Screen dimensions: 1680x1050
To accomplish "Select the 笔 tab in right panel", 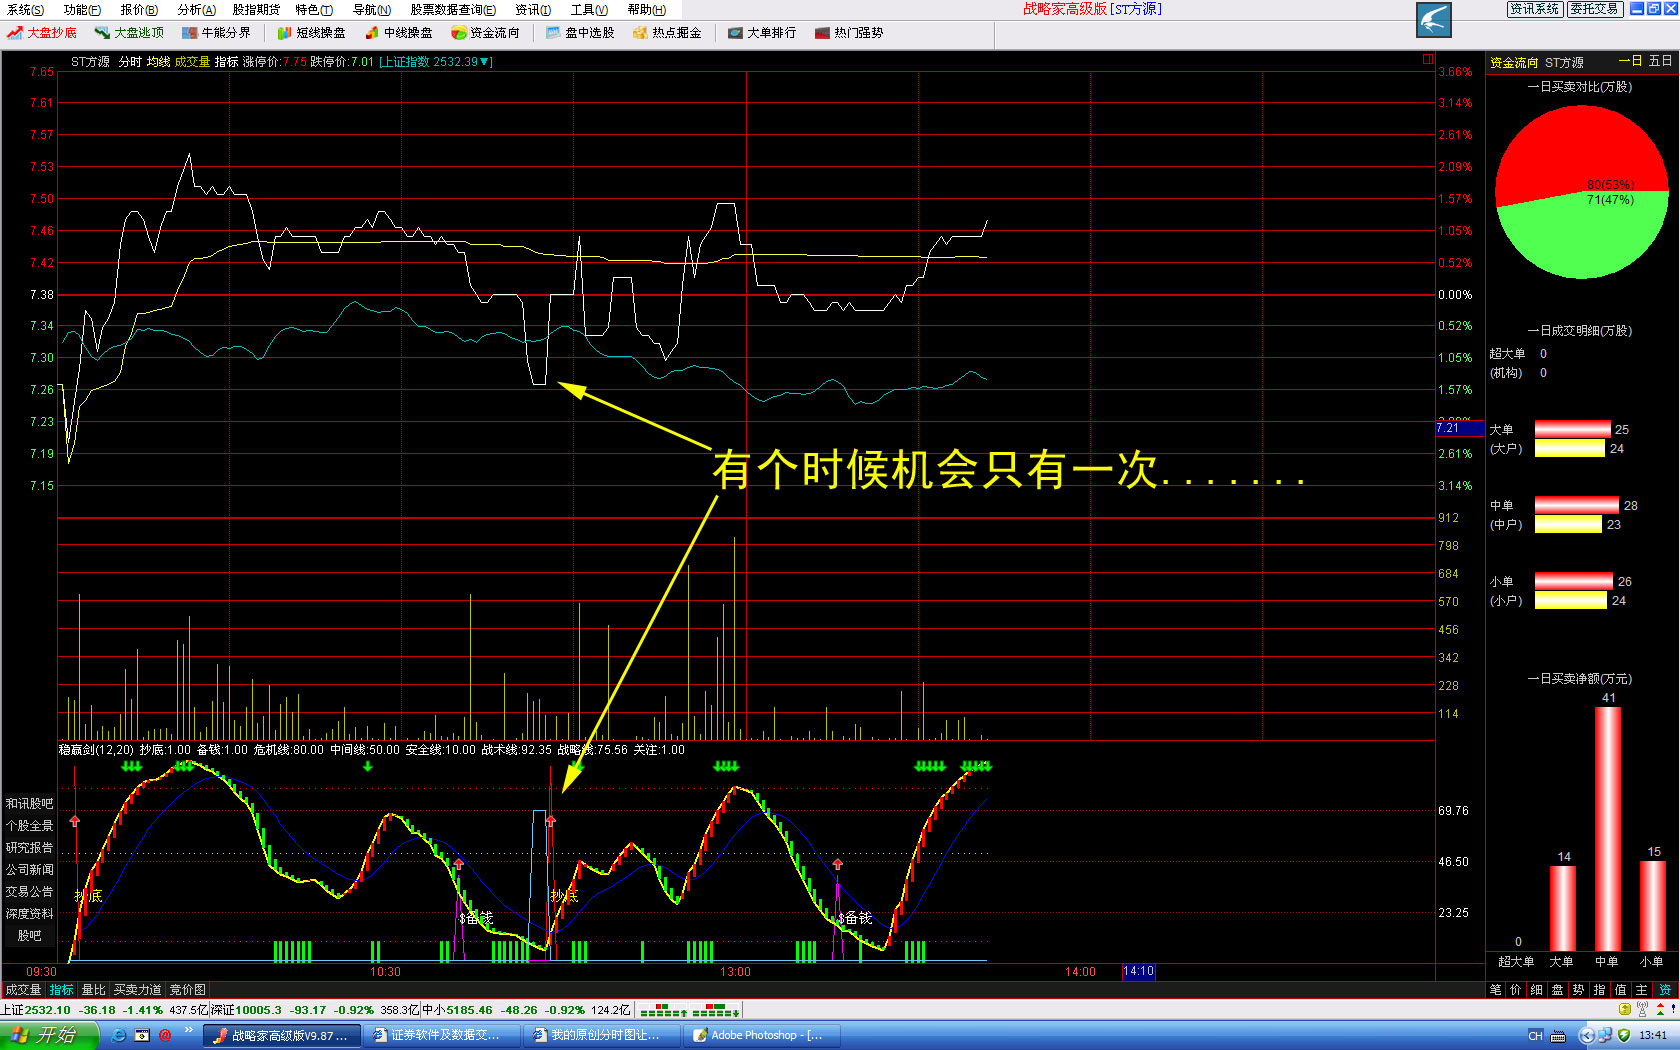I will tap(1496, 990).
